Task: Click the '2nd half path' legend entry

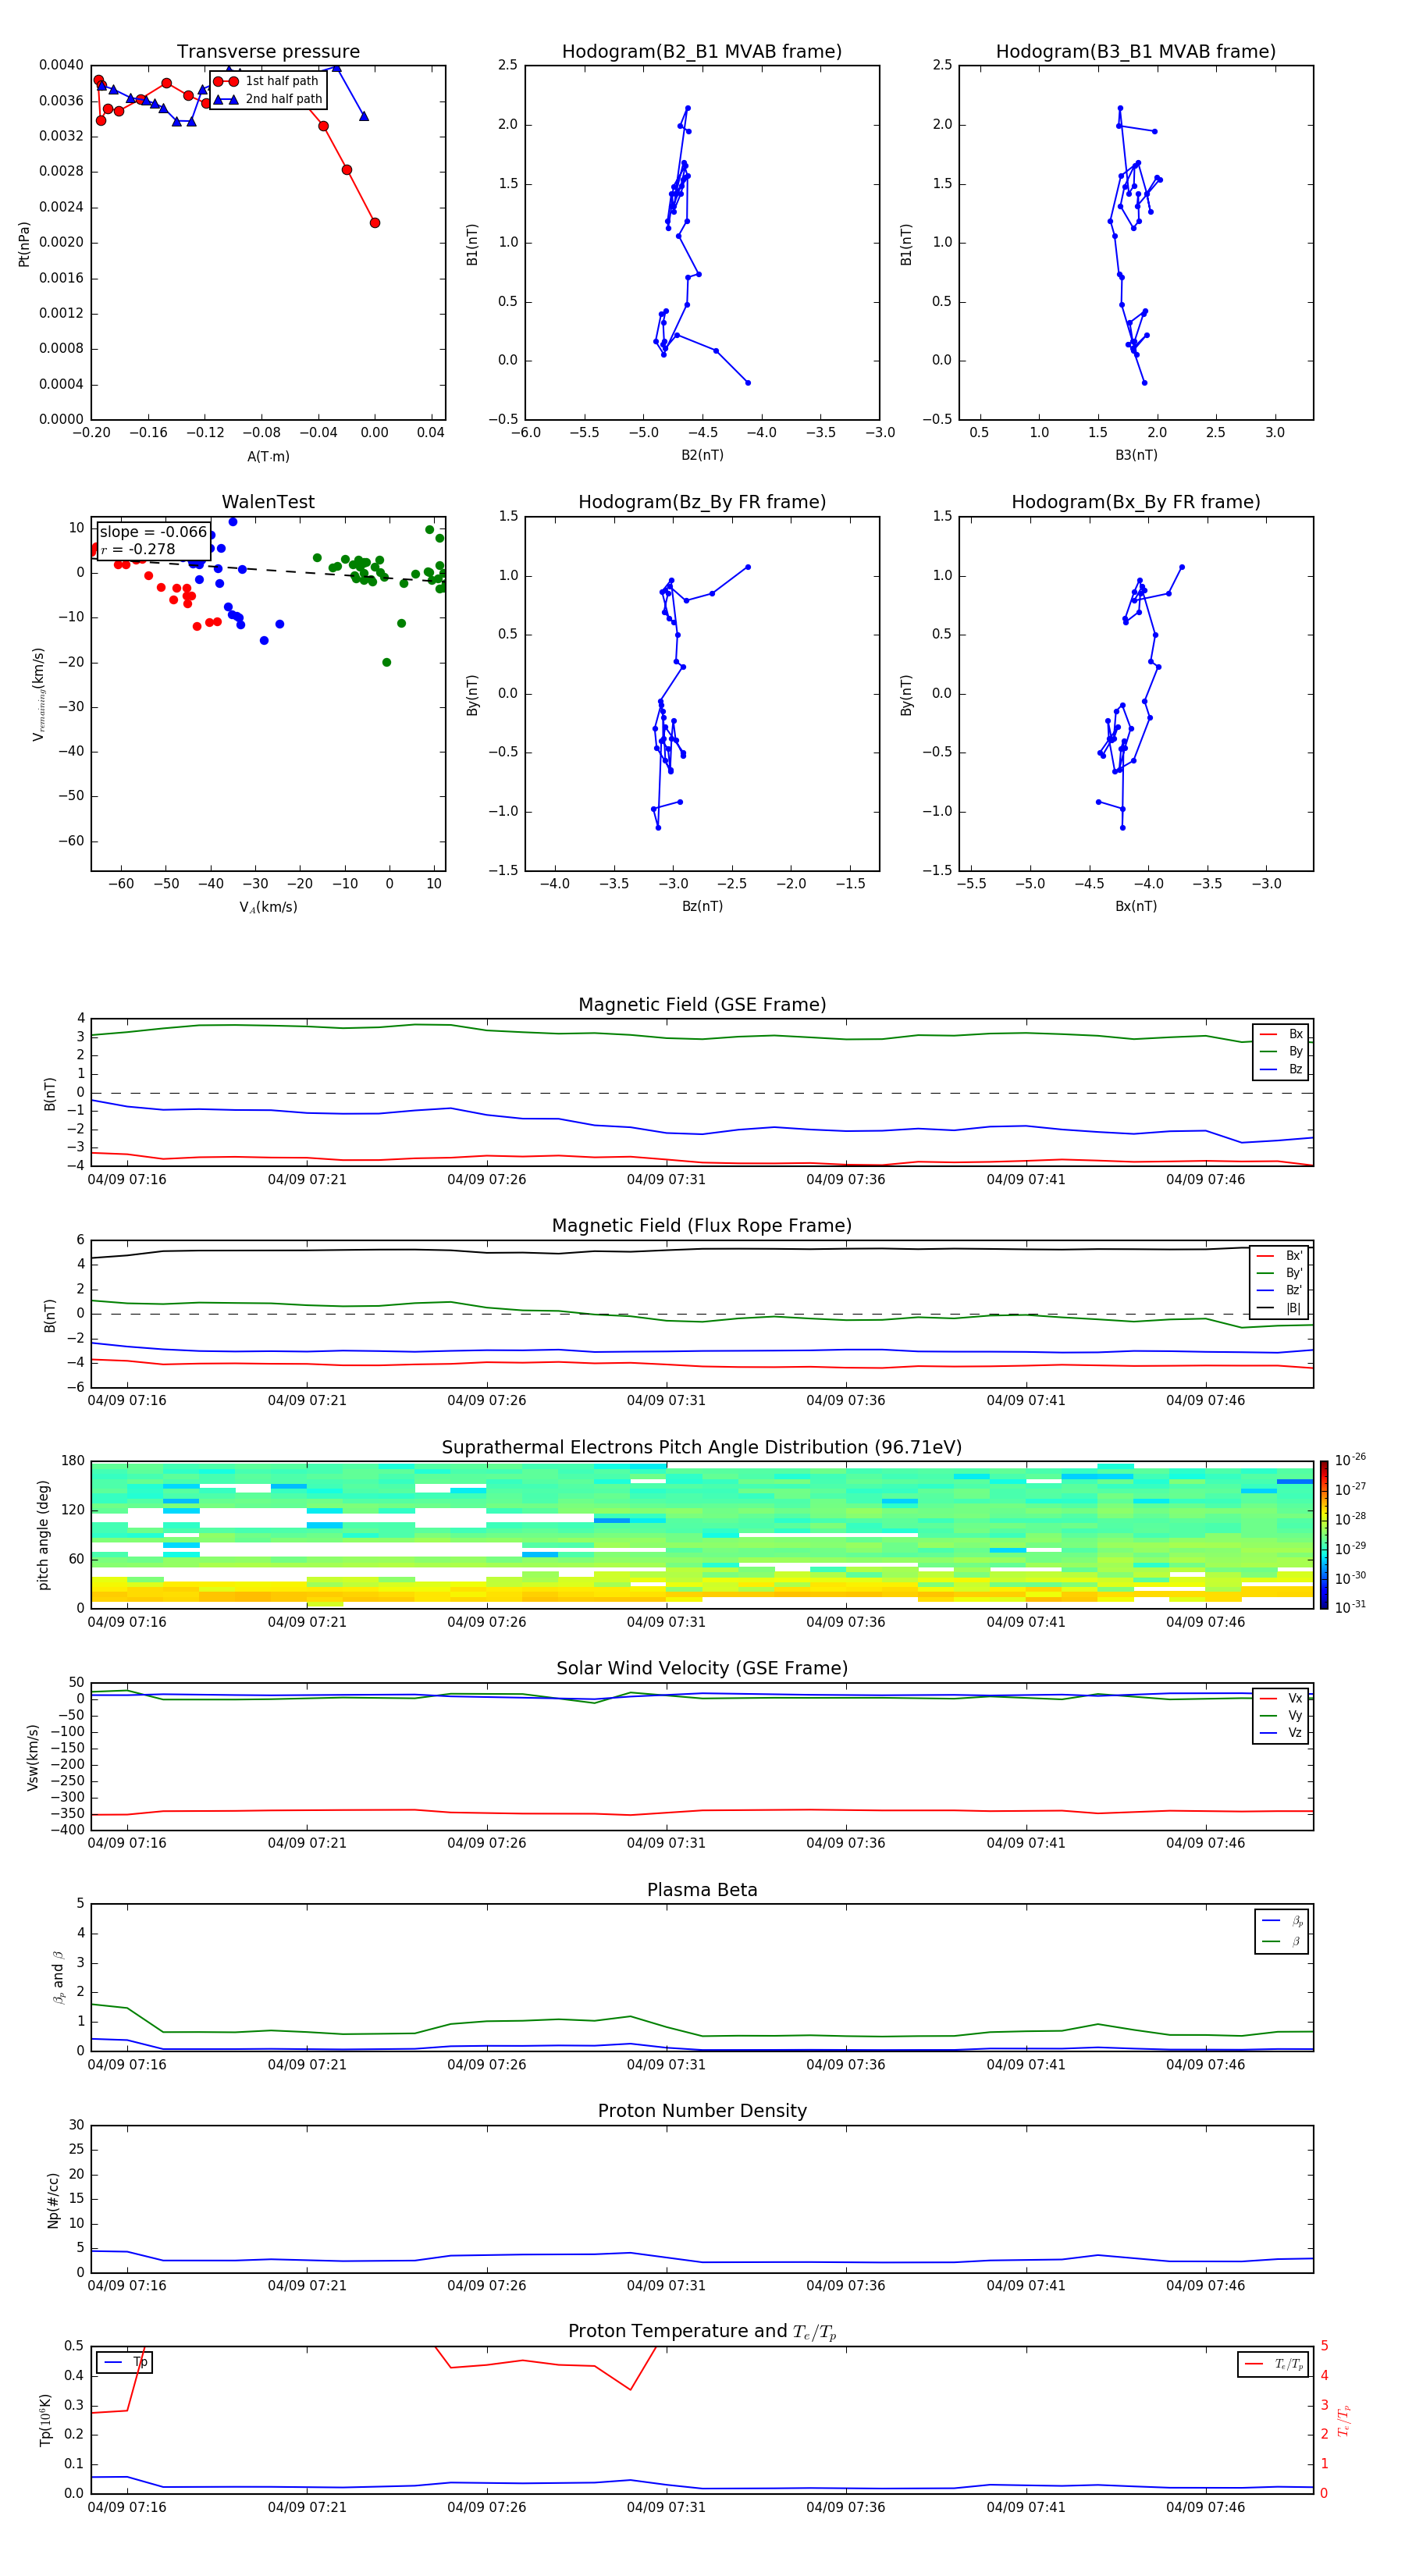Action: pyautogui.click(x=269, y=99)
